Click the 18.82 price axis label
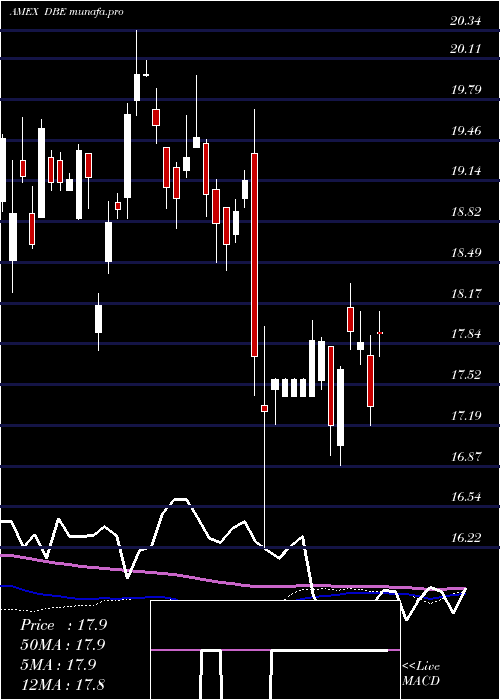 click(466, 212)
